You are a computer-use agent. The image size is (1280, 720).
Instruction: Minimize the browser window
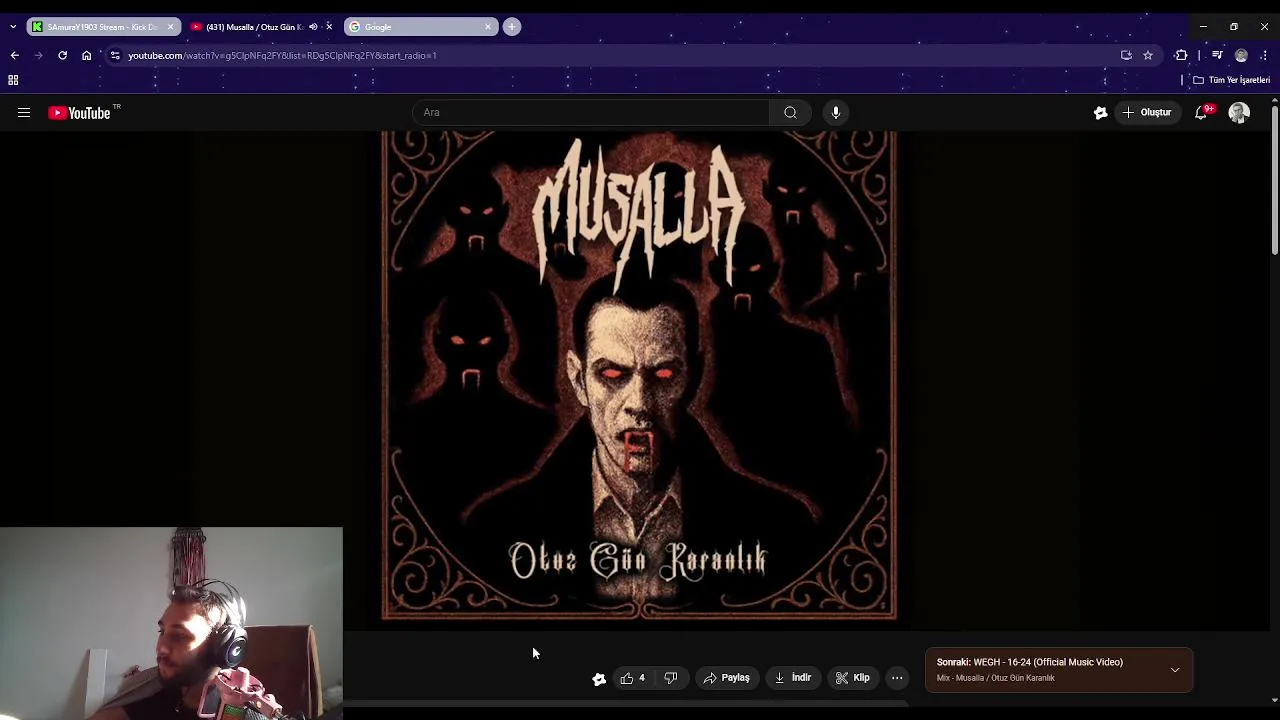tap(1203, 27)
